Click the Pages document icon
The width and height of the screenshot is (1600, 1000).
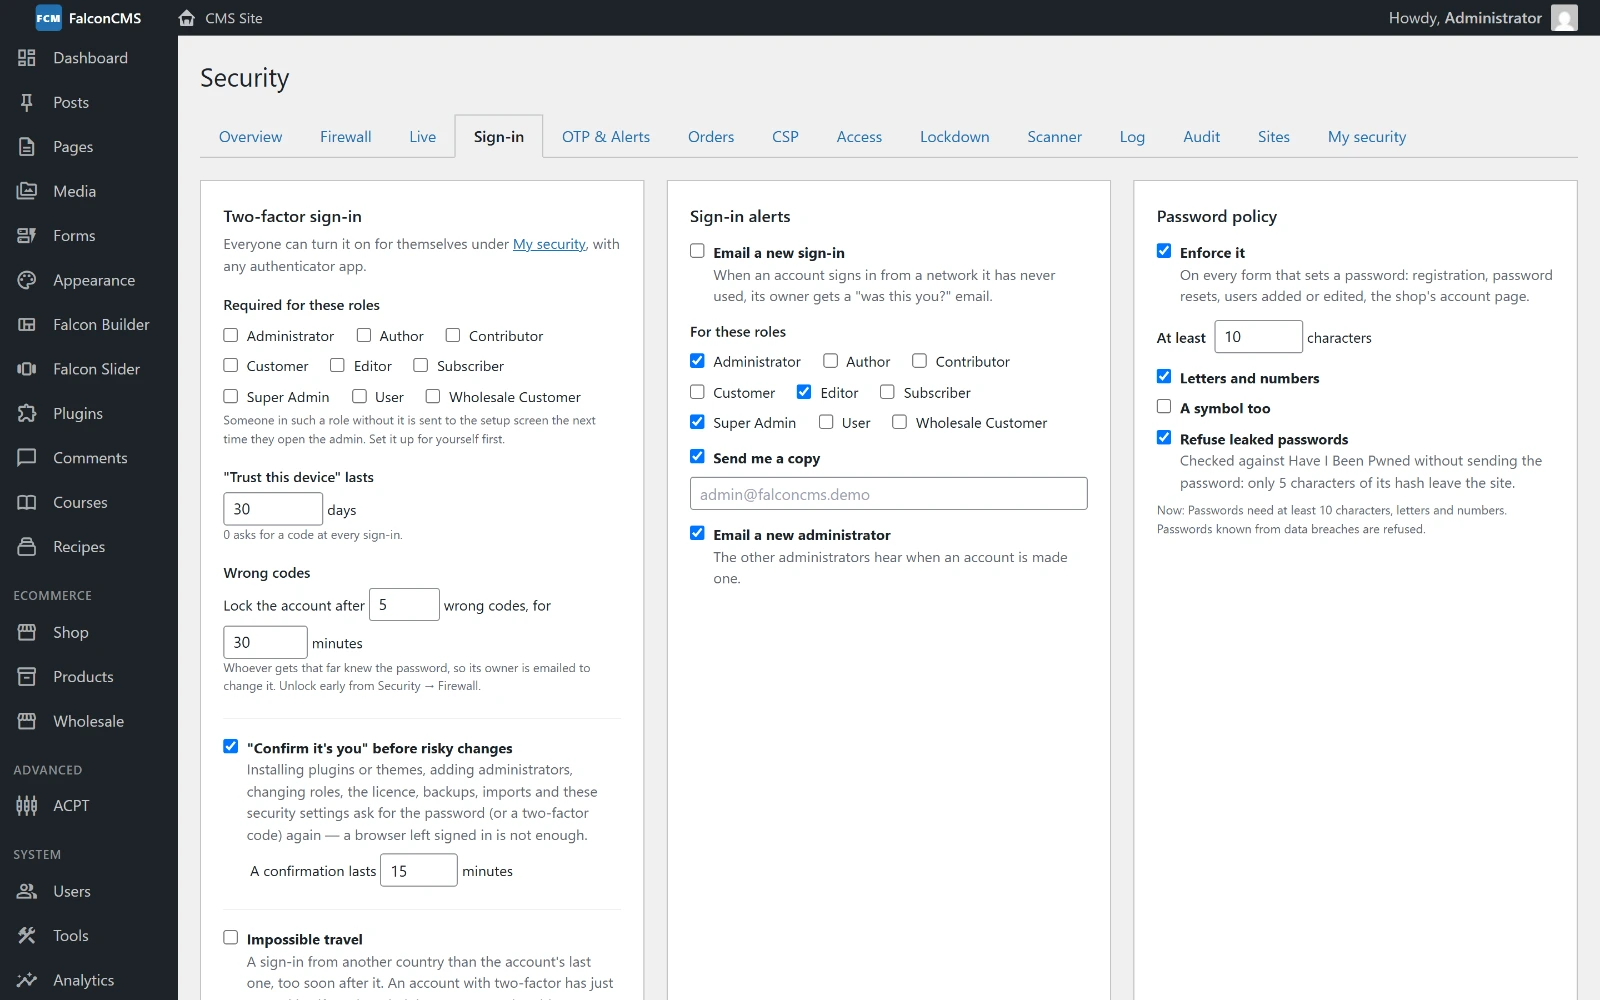(x=27, y=147)
